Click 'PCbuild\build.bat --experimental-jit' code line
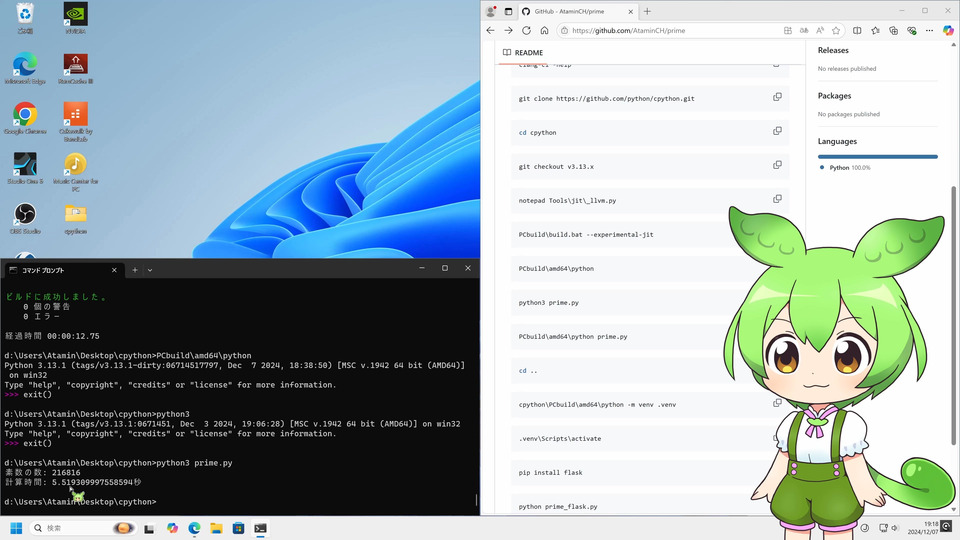Screen dimensions: 960x540 (586, 234)
